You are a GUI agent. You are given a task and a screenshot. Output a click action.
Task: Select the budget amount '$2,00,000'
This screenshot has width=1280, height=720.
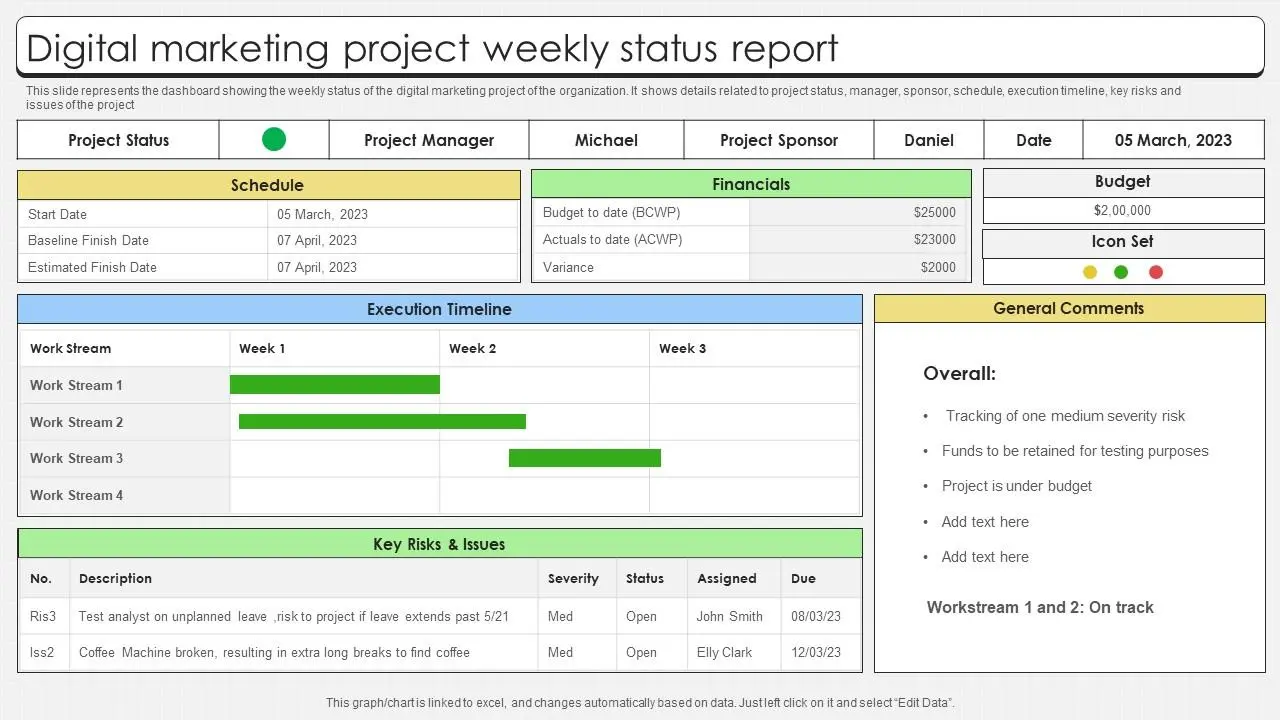1122,210
